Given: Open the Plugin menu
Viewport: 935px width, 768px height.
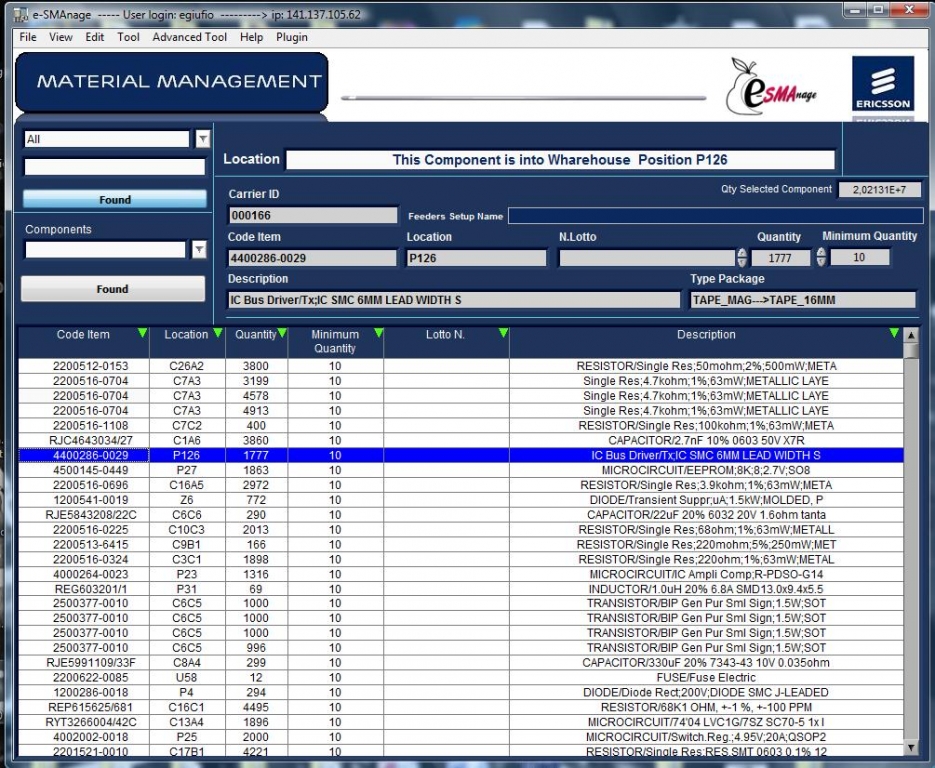Looking at the screenshot, I should tap(292, 37).
